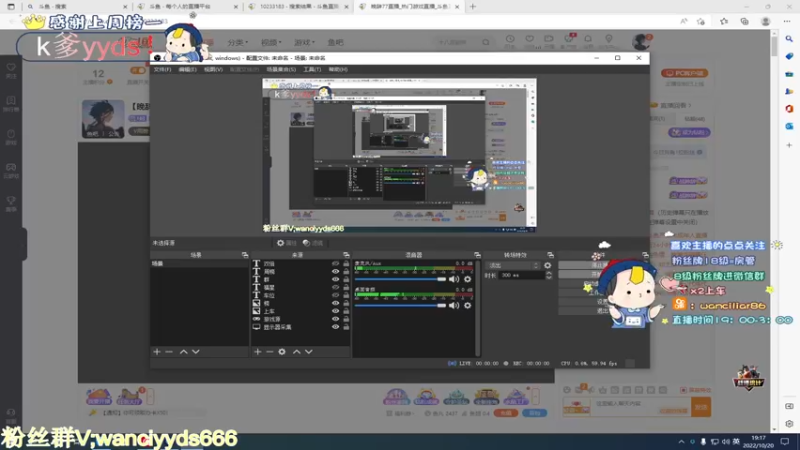Viewport: 800px width, 450px height.
Task: Mute the desktop audio speaker icon
Action: [454, 305]
